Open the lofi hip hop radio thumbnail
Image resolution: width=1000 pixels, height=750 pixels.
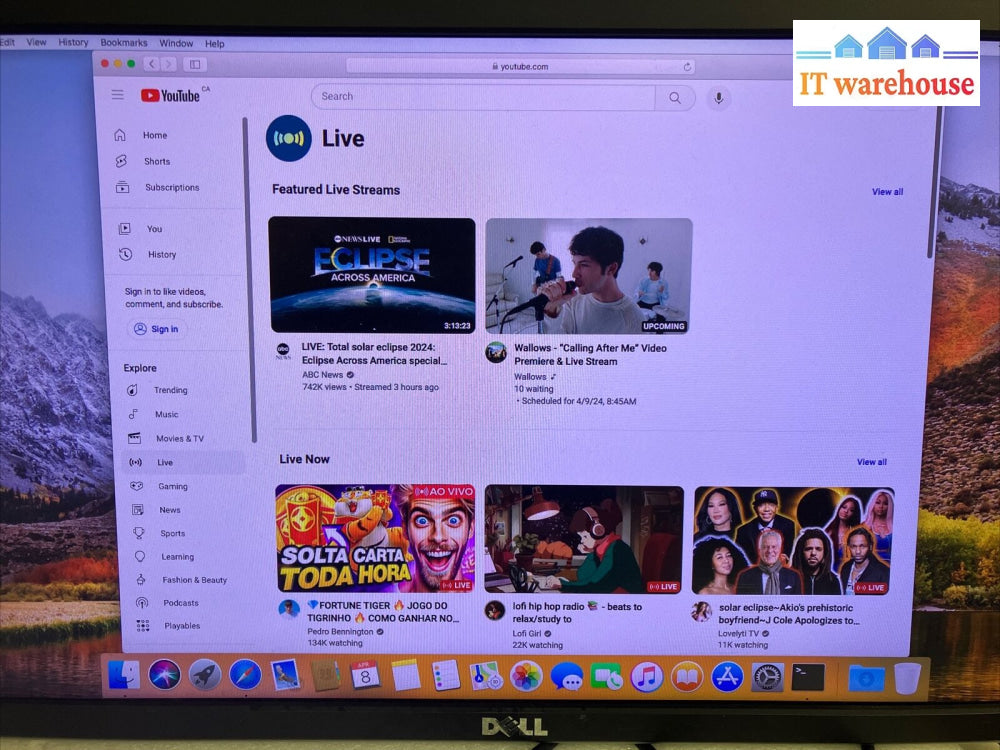click(584, 539)
